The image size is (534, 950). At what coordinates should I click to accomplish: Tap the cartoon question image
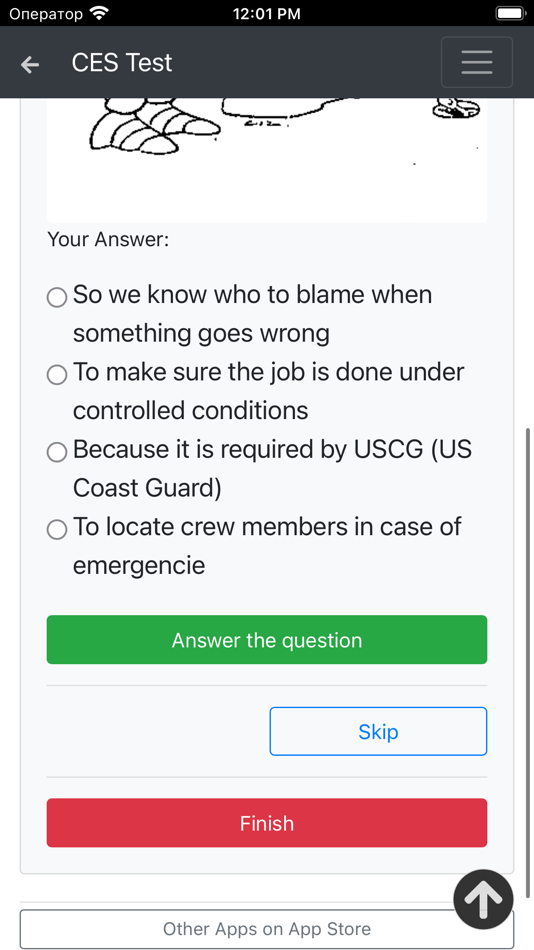tap(267, 160)
